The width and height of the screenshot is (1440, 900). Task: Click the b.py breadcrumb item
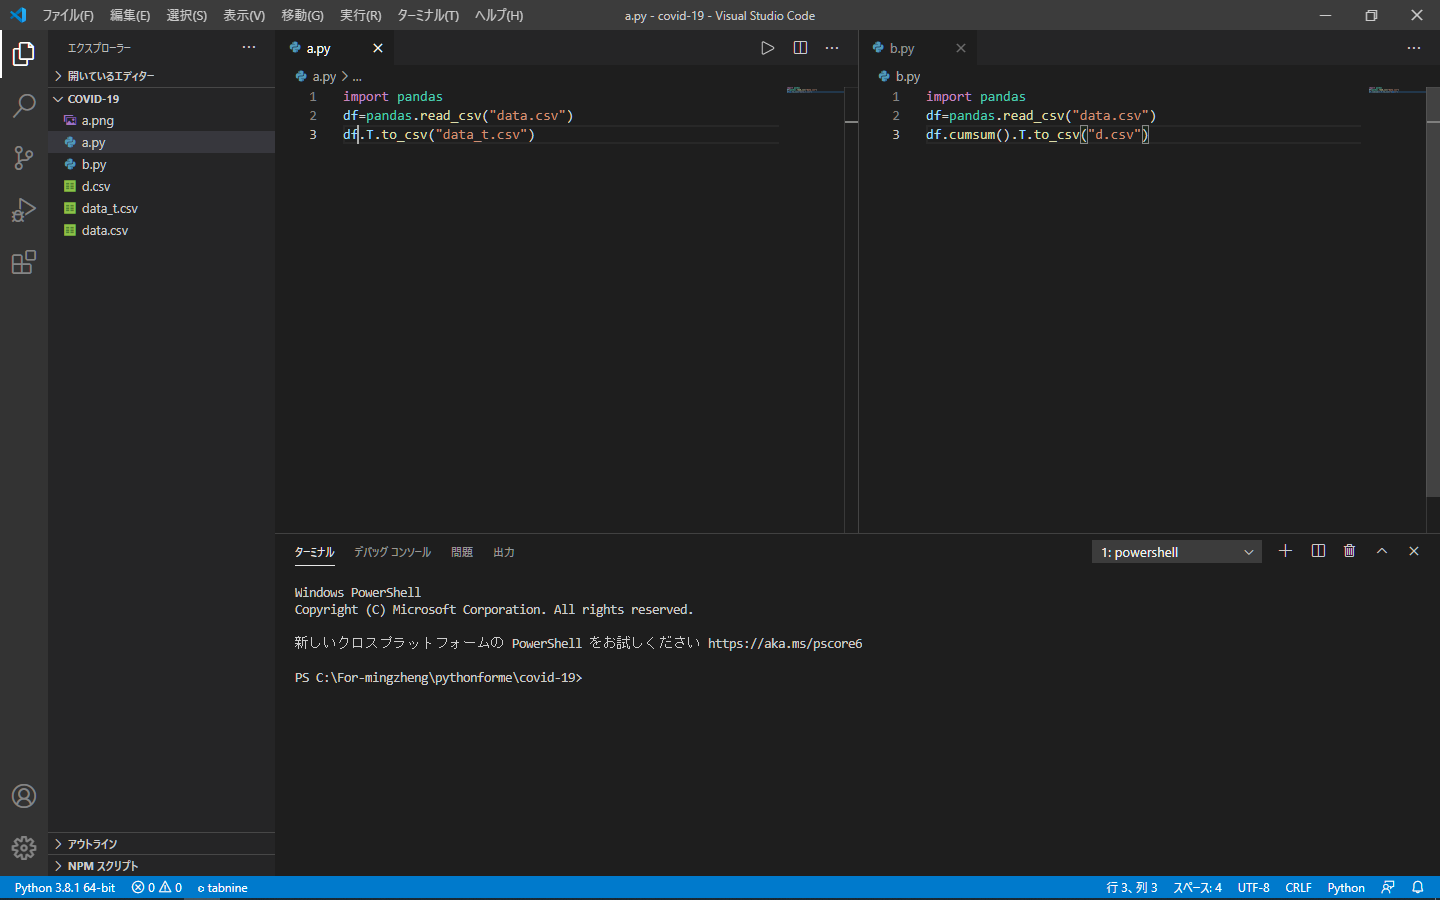pyautogui.click(x=899, y=76)
